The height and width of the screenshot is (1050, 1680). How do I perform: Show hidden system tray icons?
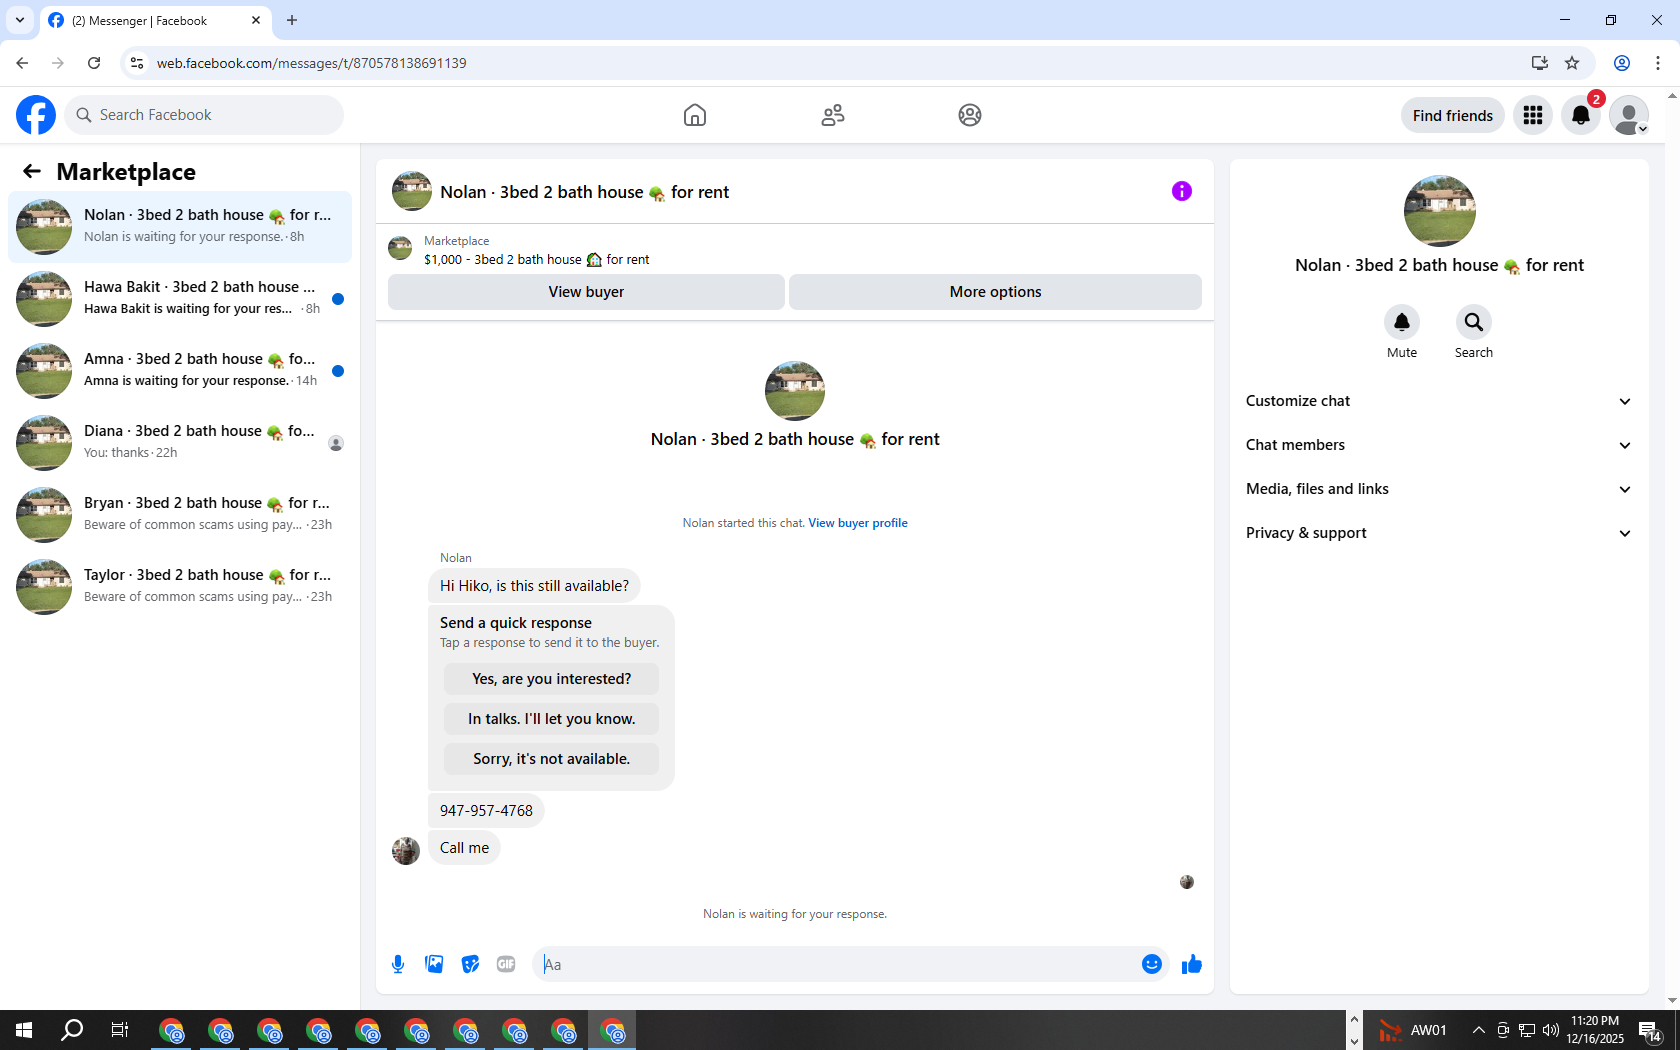[x=1478, y=1030]
